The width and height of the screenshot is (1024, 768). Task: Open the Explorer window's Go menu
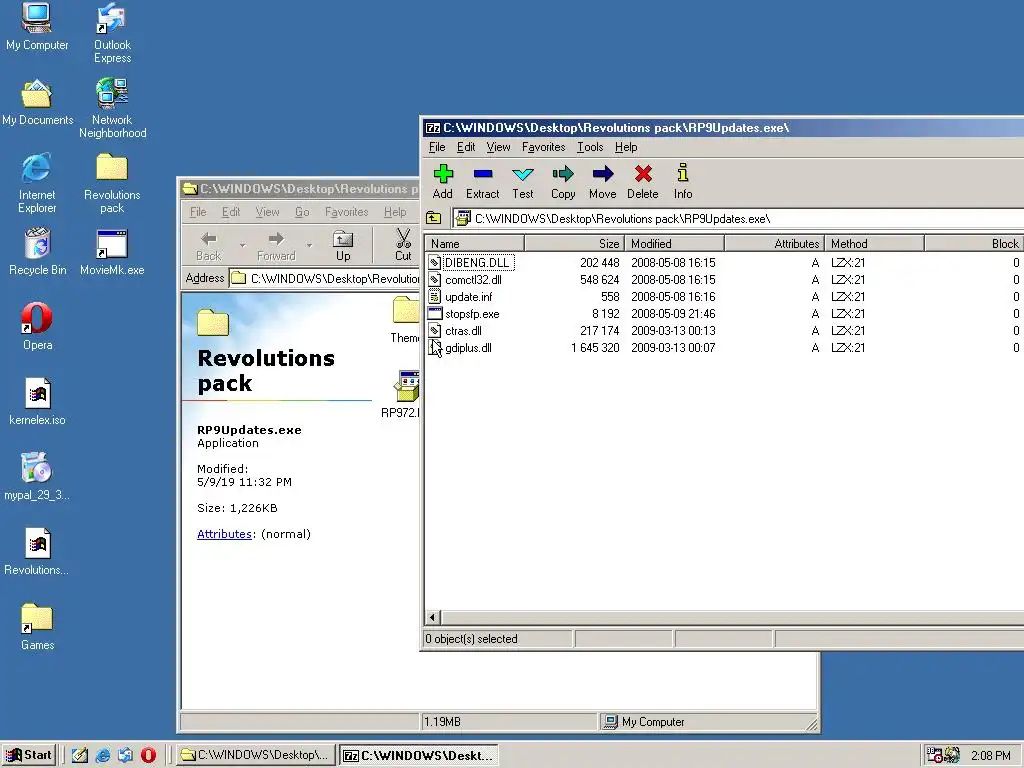tap(302, 212)
